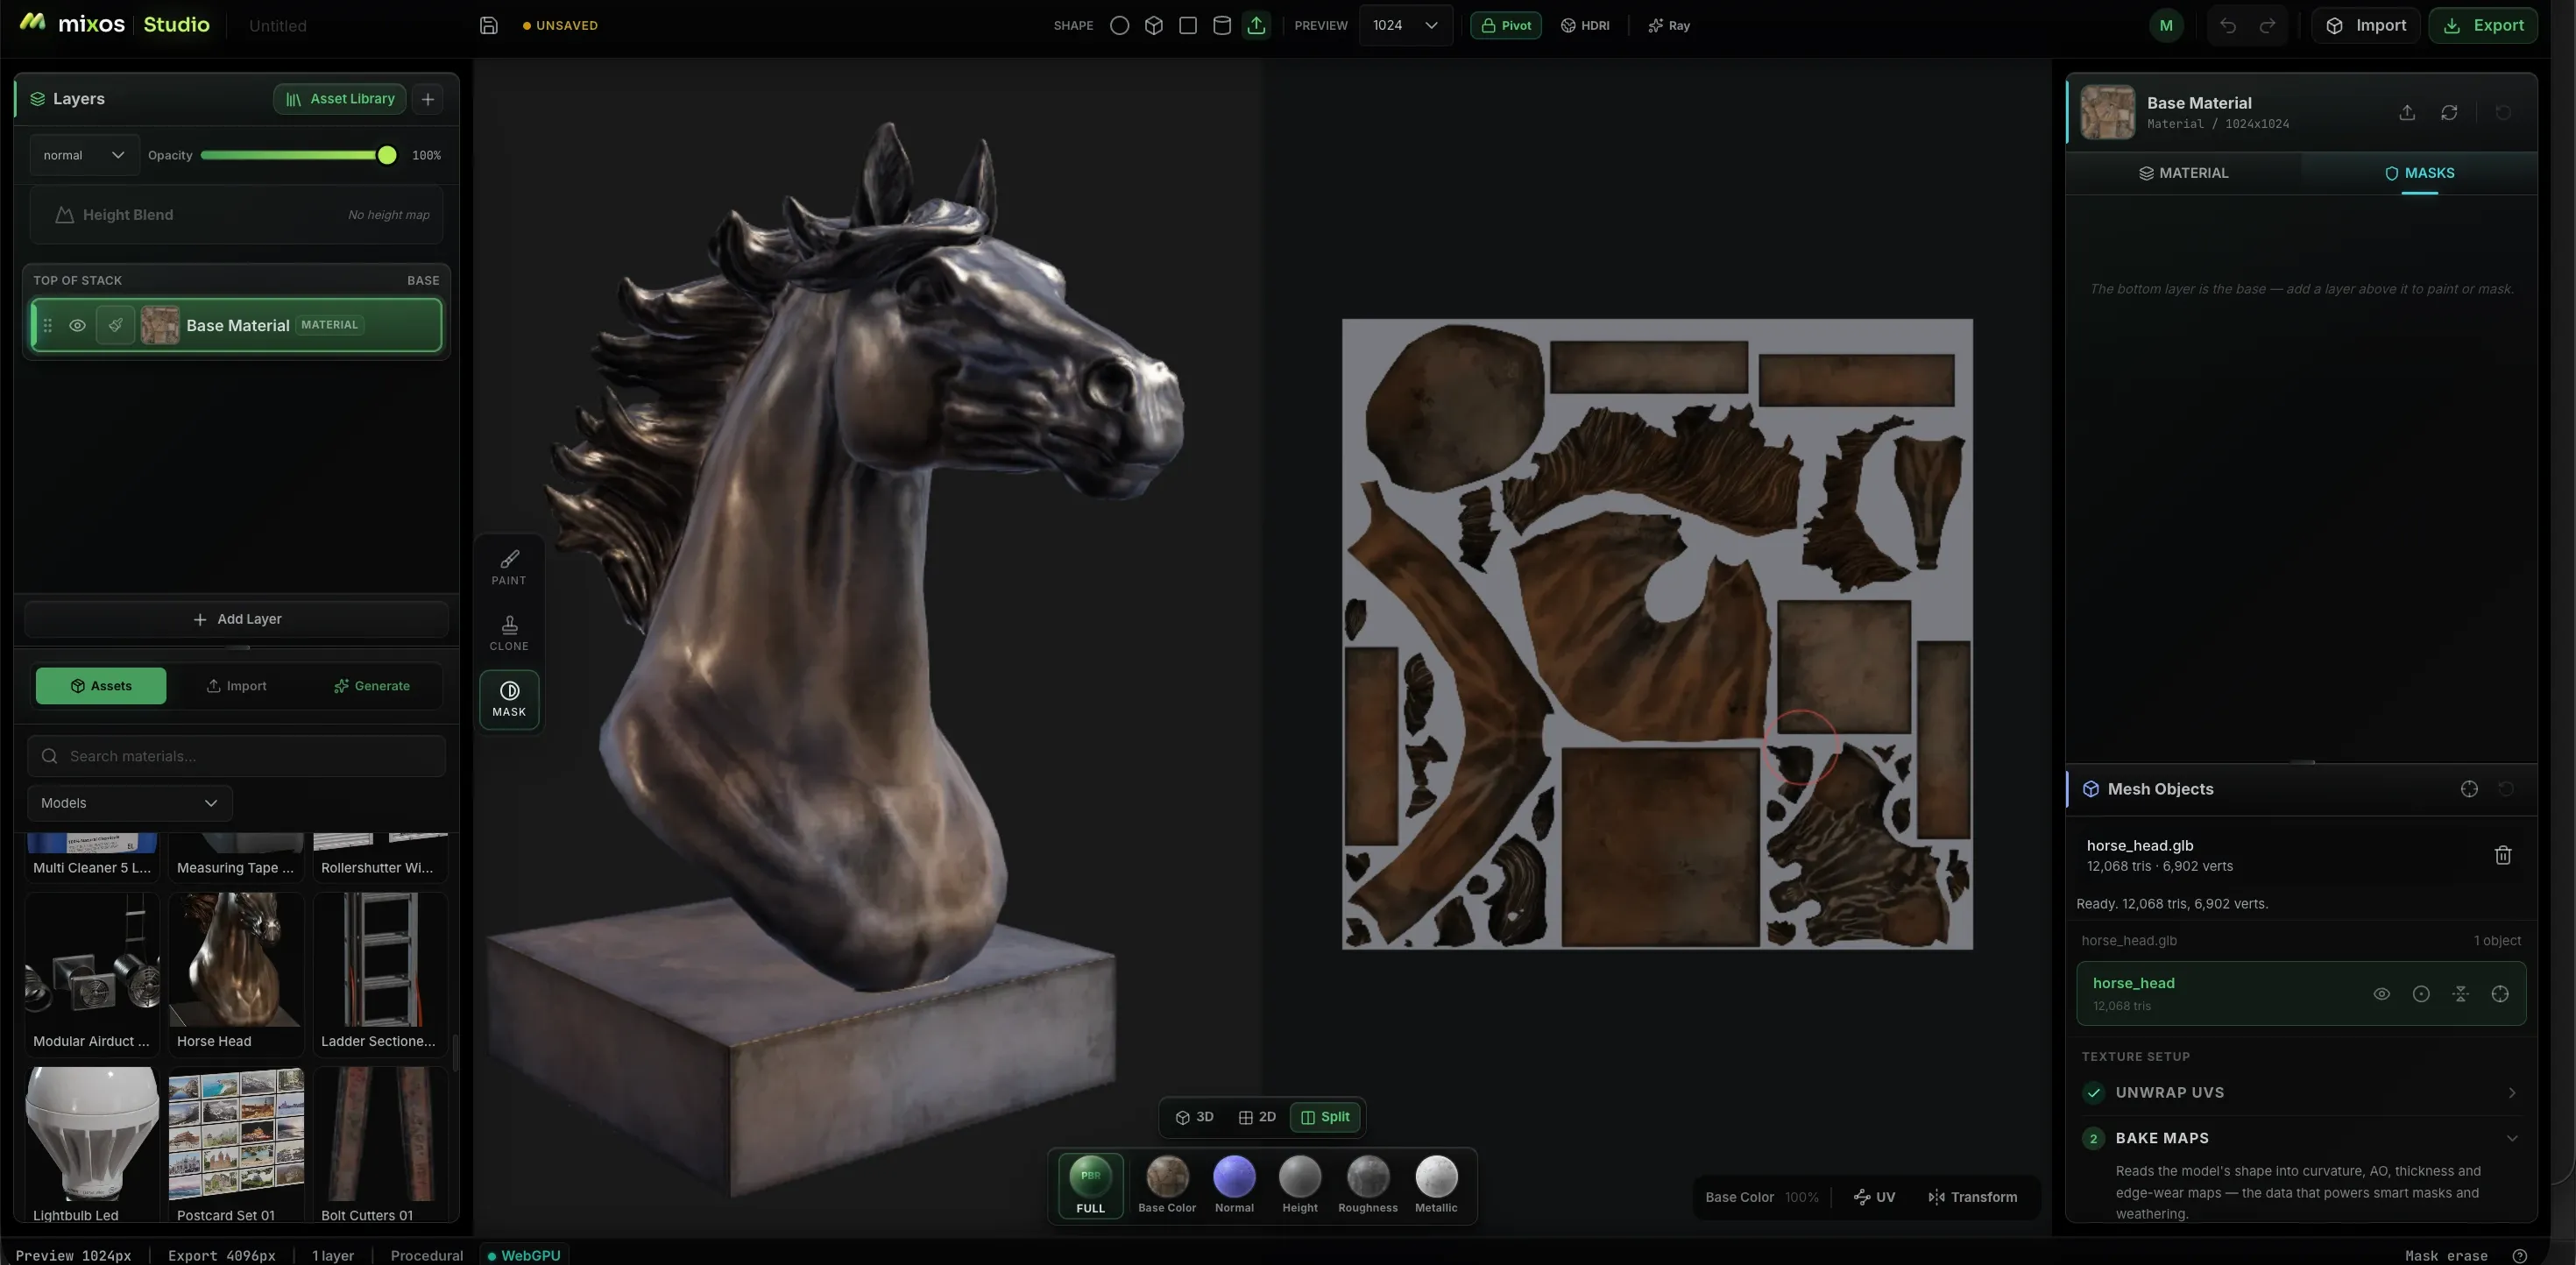Delete the horse_head.glb mesh
The width and height of the screenshot is (2576, 1265).
click(2502, 855)
